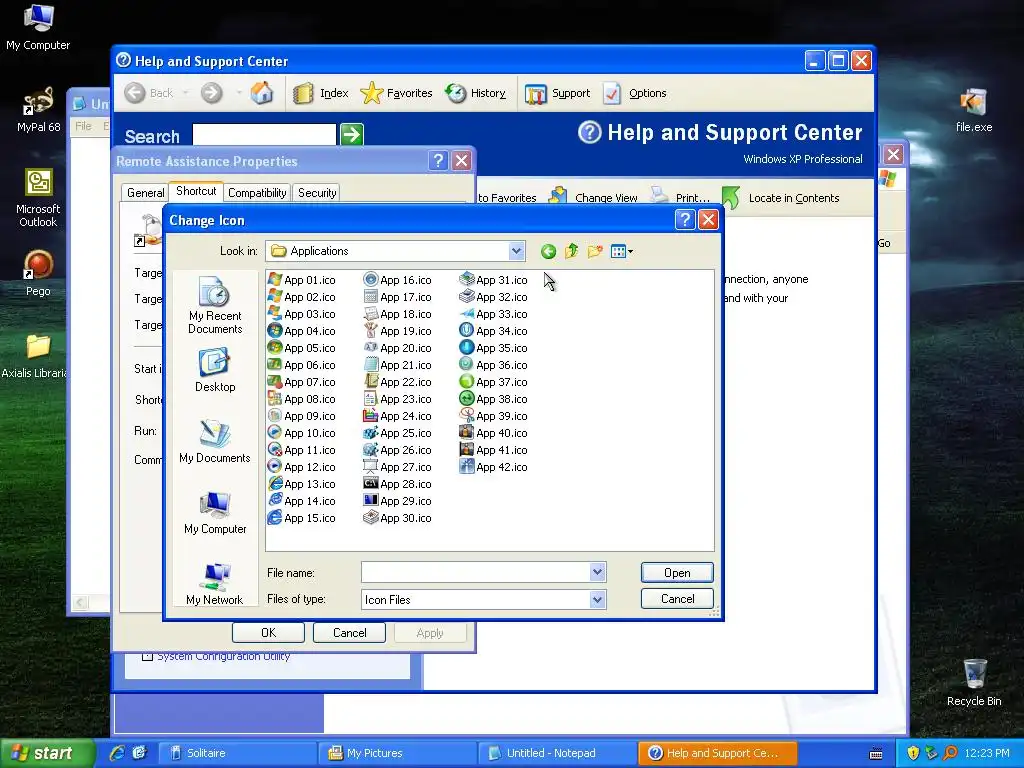The image size is (1024, 768).
Task: Choose App 40.ico from the list
Action: tap(494, 433)
